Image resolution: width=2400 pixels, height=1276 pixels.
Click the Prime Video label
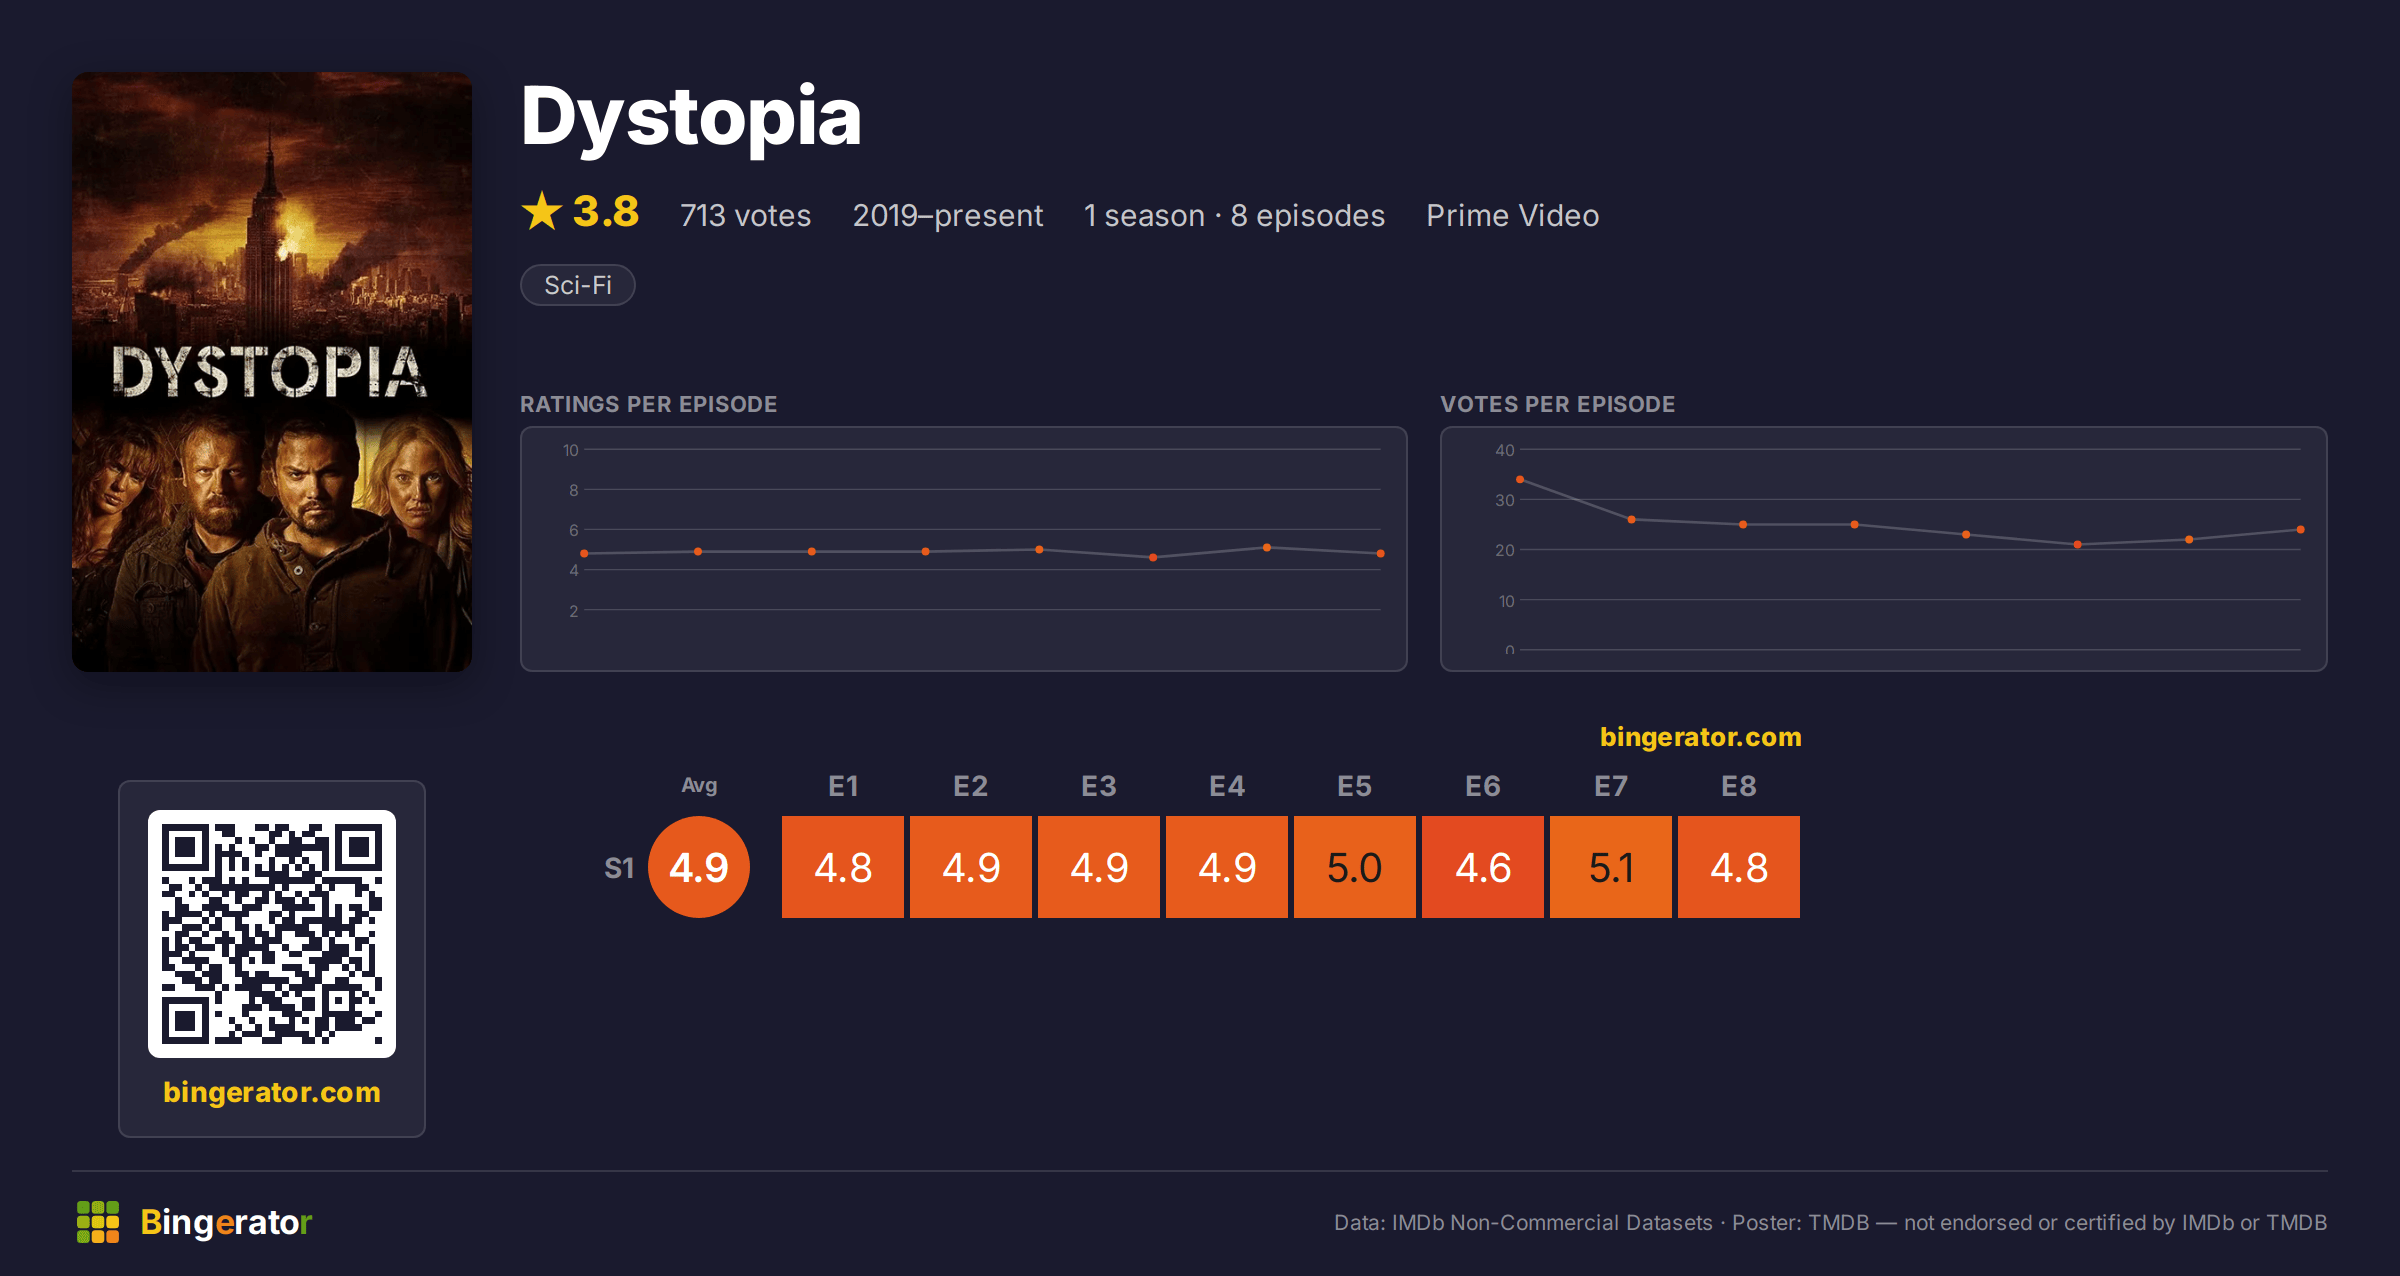[1513, 215]
